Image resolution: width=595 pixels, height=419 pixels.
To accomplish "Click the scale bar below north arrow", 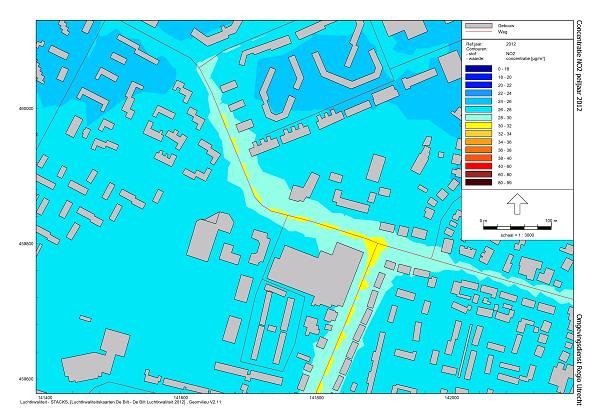I will click(x=517, y=228).
